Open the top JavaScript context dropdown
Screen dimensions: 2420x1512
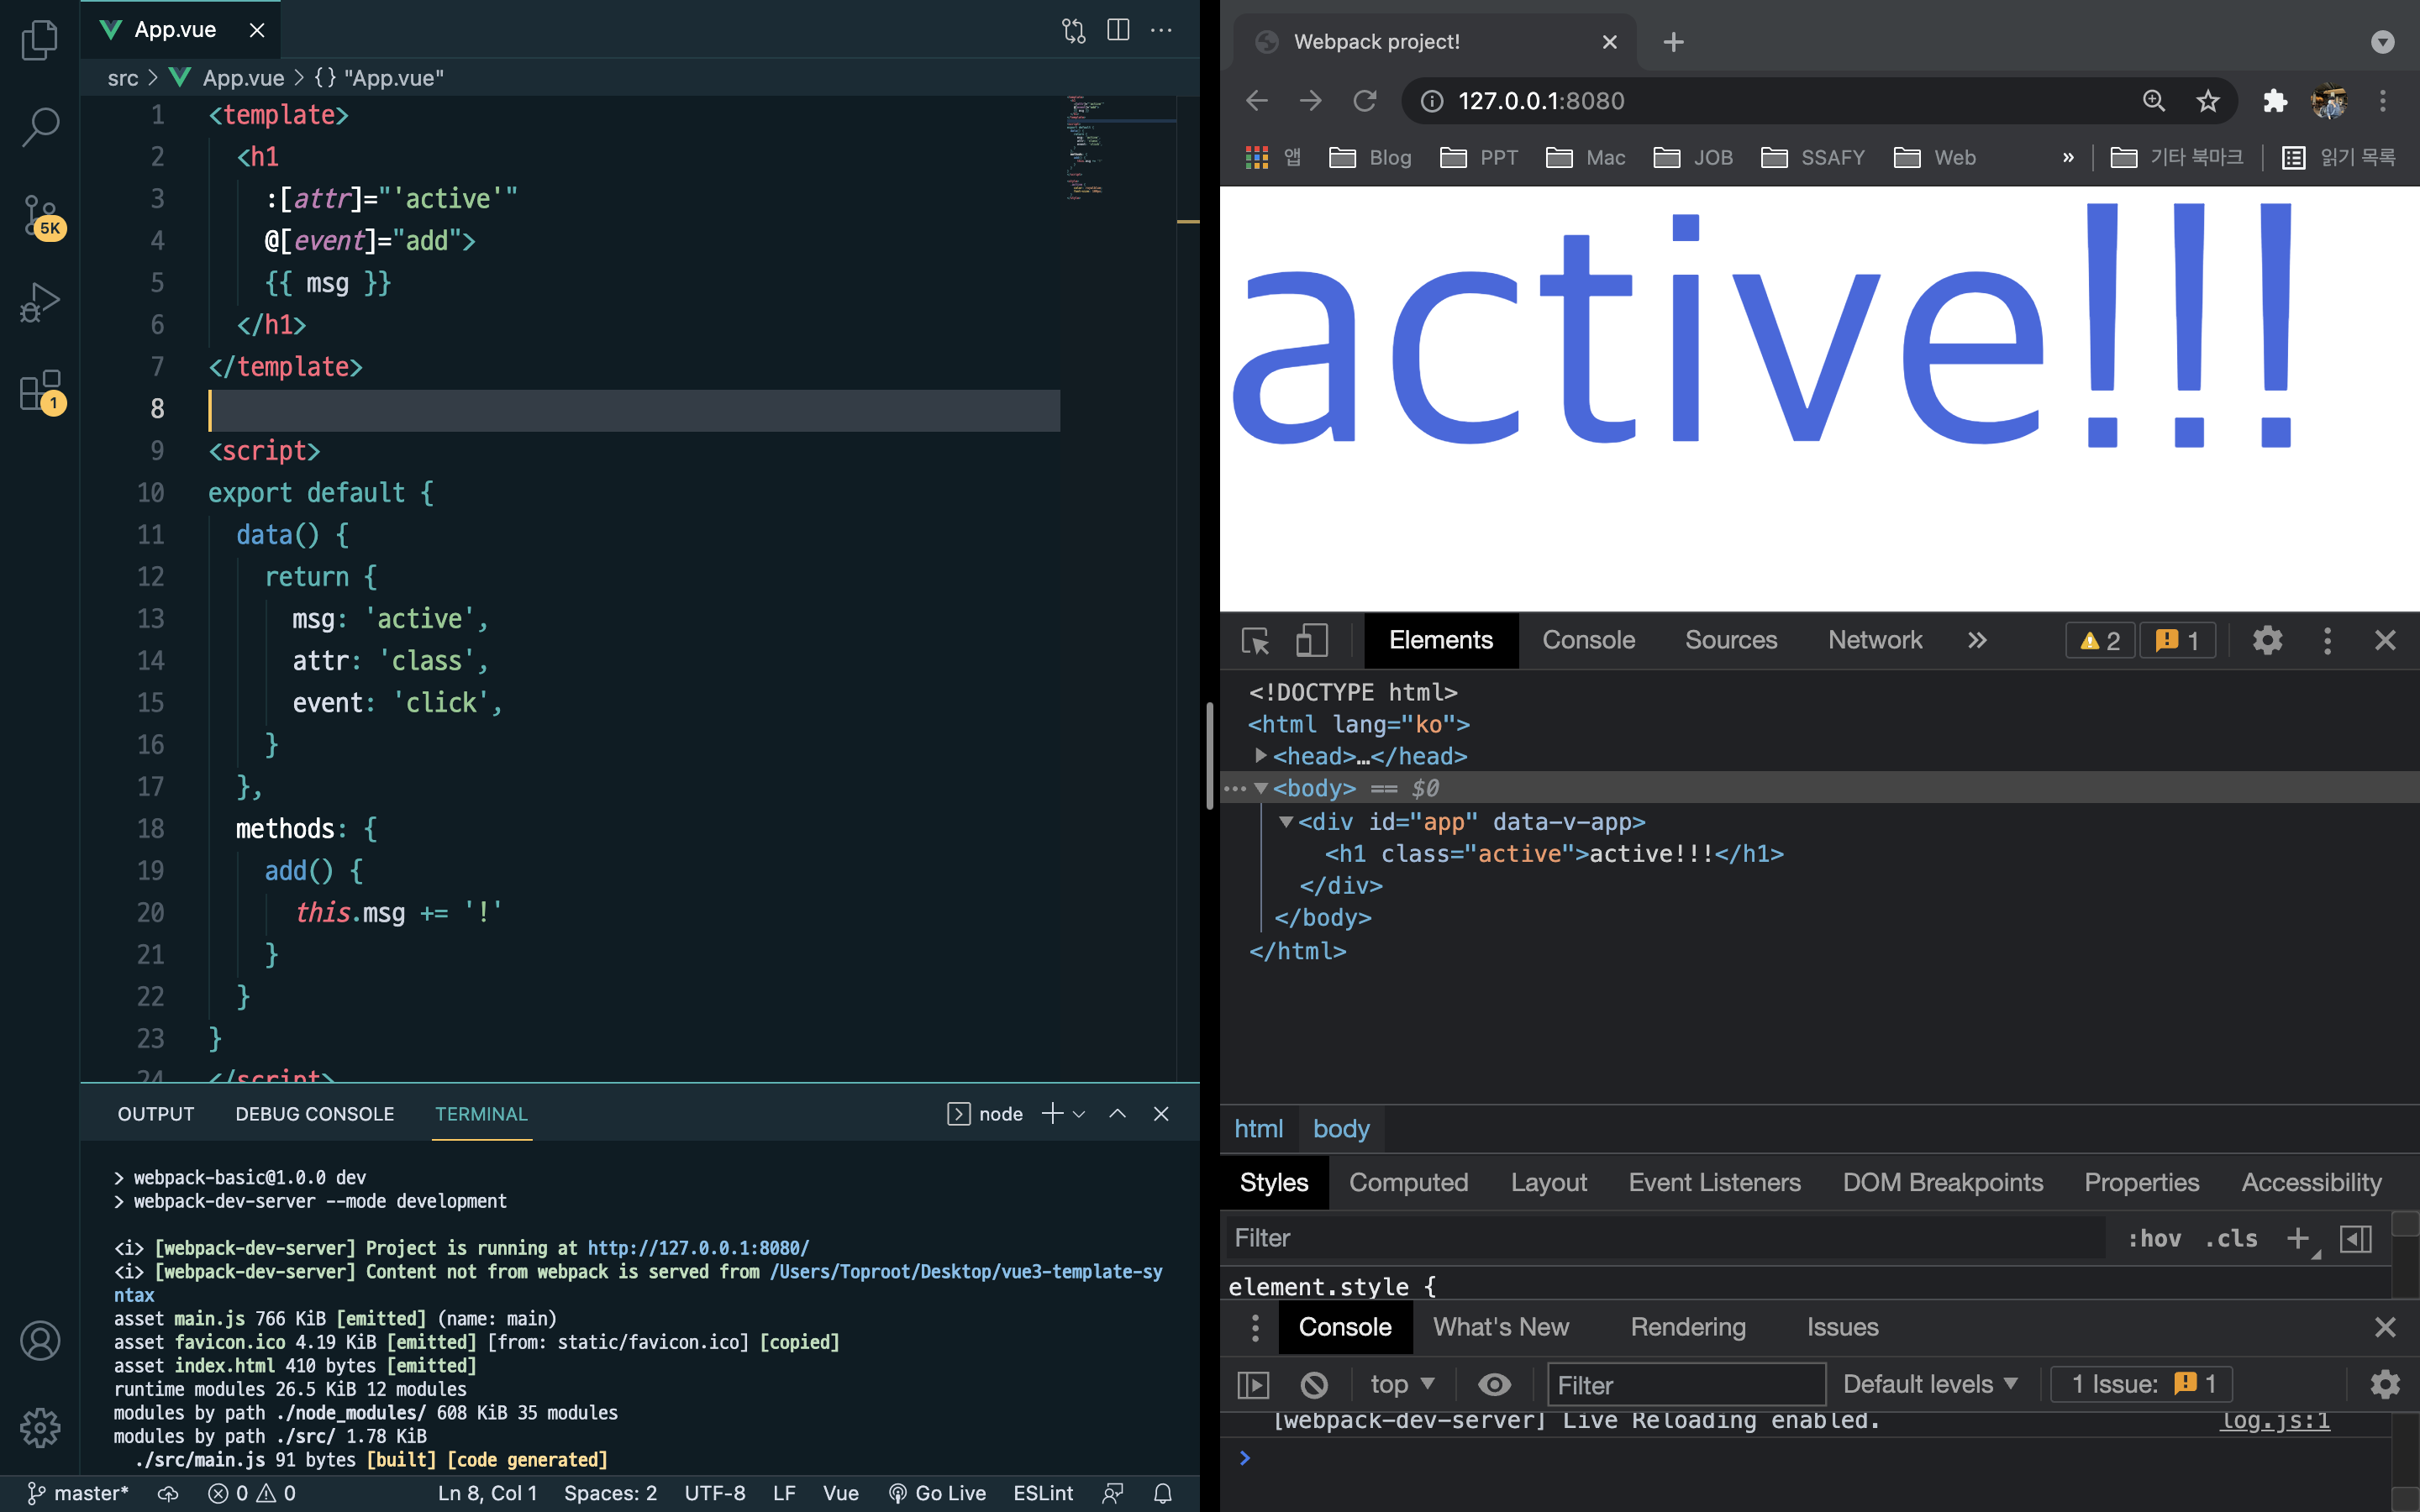pos(1402,1385)
